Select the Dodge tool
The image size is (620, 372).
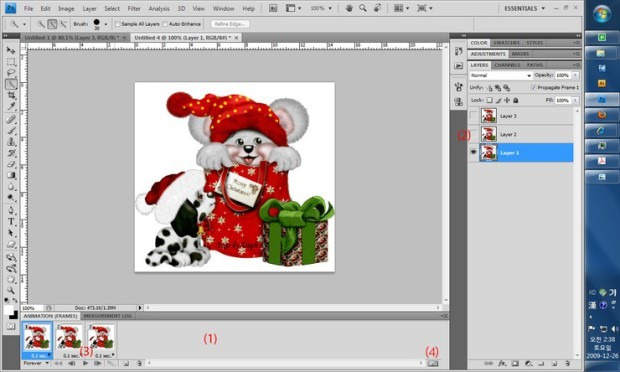pos(11,197)
